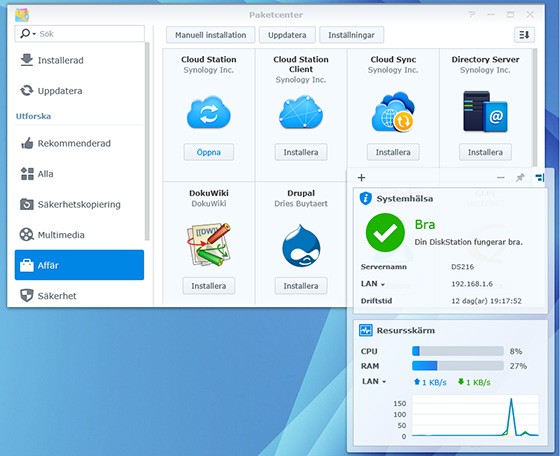Click the Package Center logo icon
The image size is (560, 456).
pos(22,15)
